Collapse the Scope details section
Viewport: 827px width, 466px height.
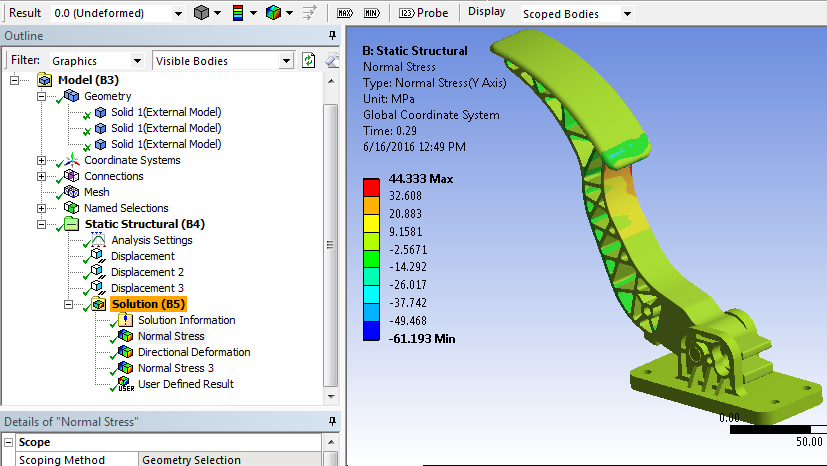[x=8, y=442]
